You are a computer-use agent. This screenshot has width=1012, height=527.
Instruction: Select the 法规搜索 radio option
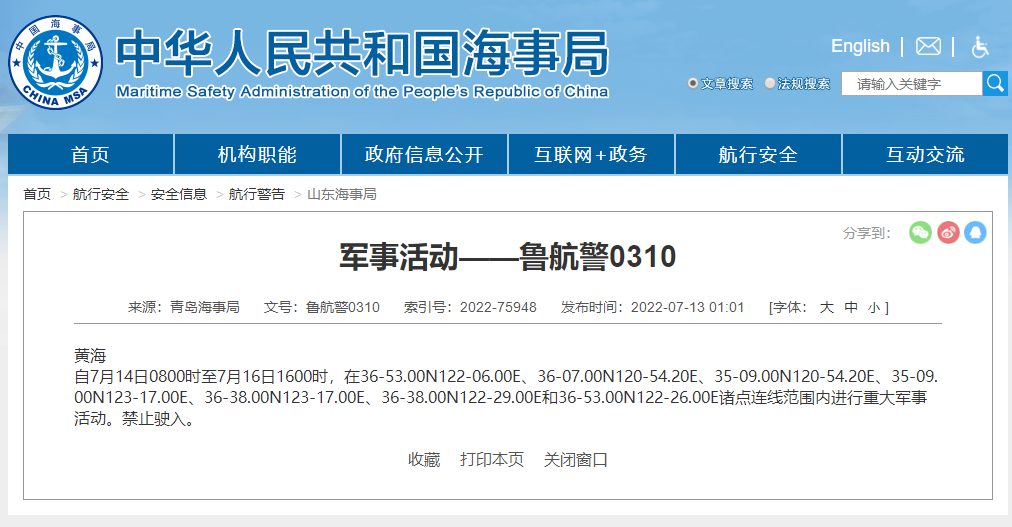769,83
